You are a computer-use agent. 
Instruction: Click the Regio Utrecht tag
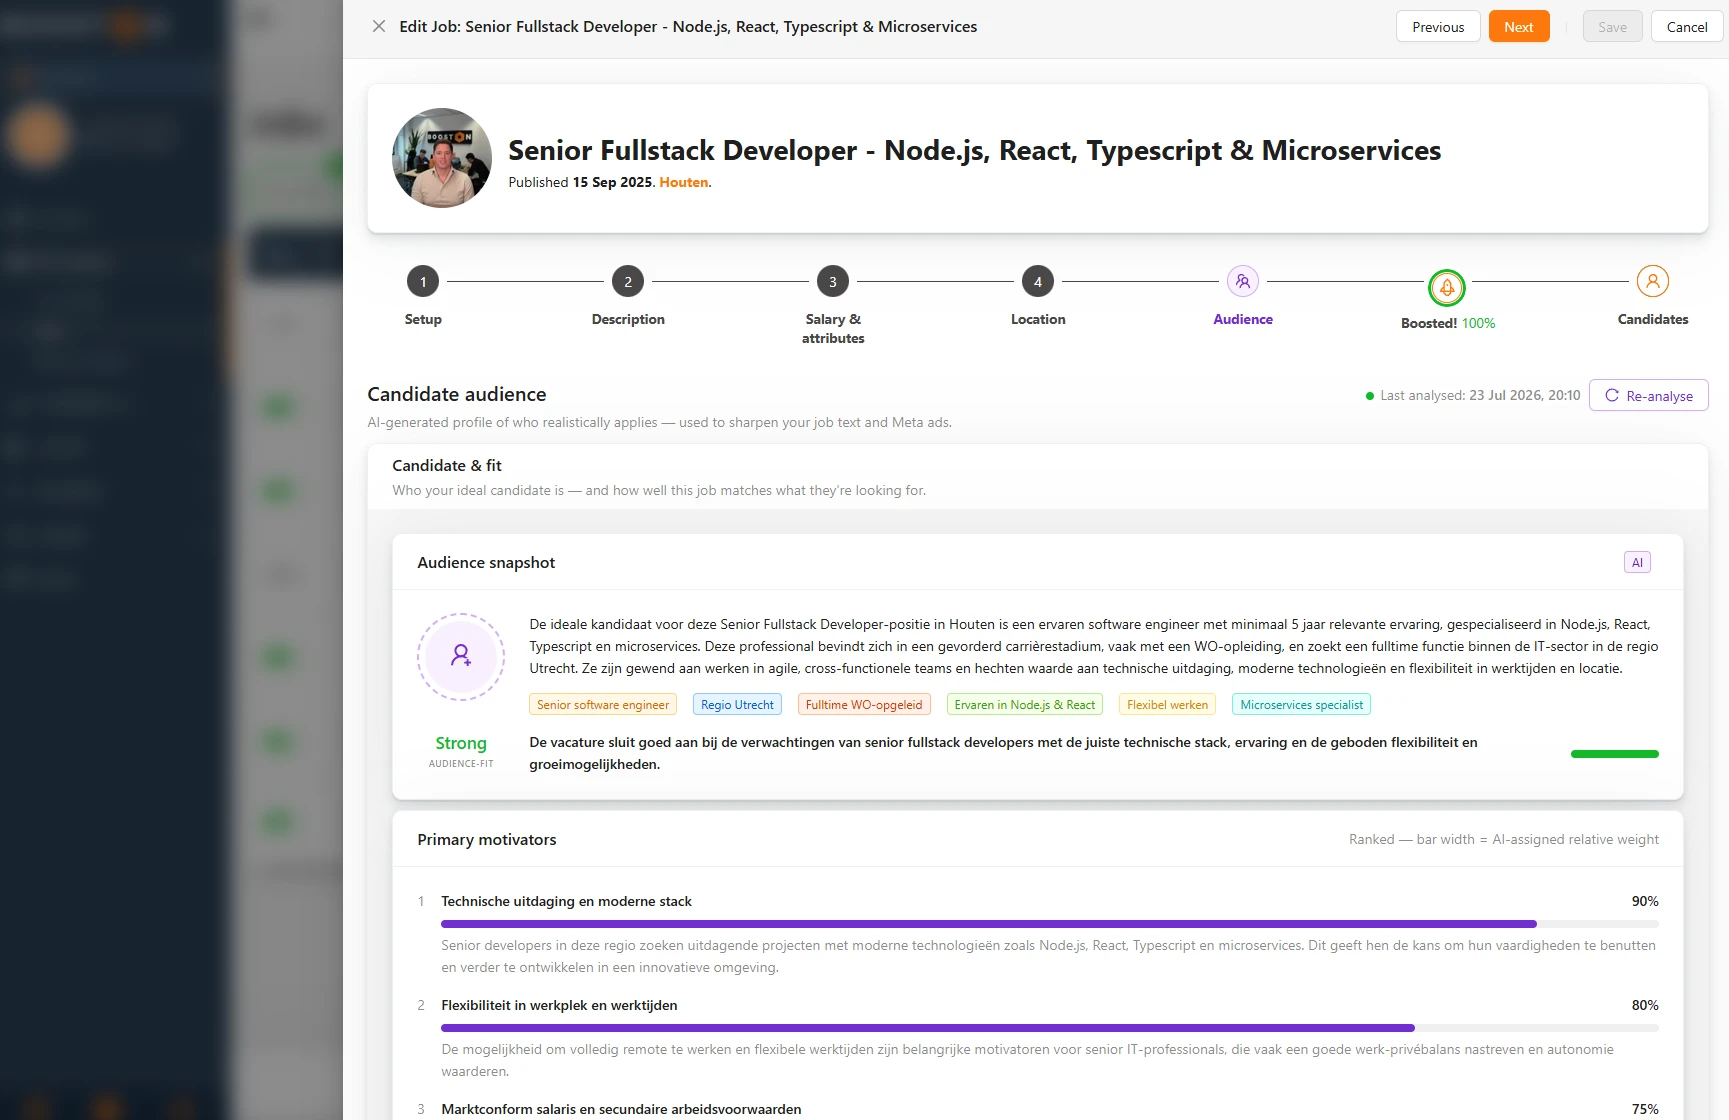[x=737, y=705]
